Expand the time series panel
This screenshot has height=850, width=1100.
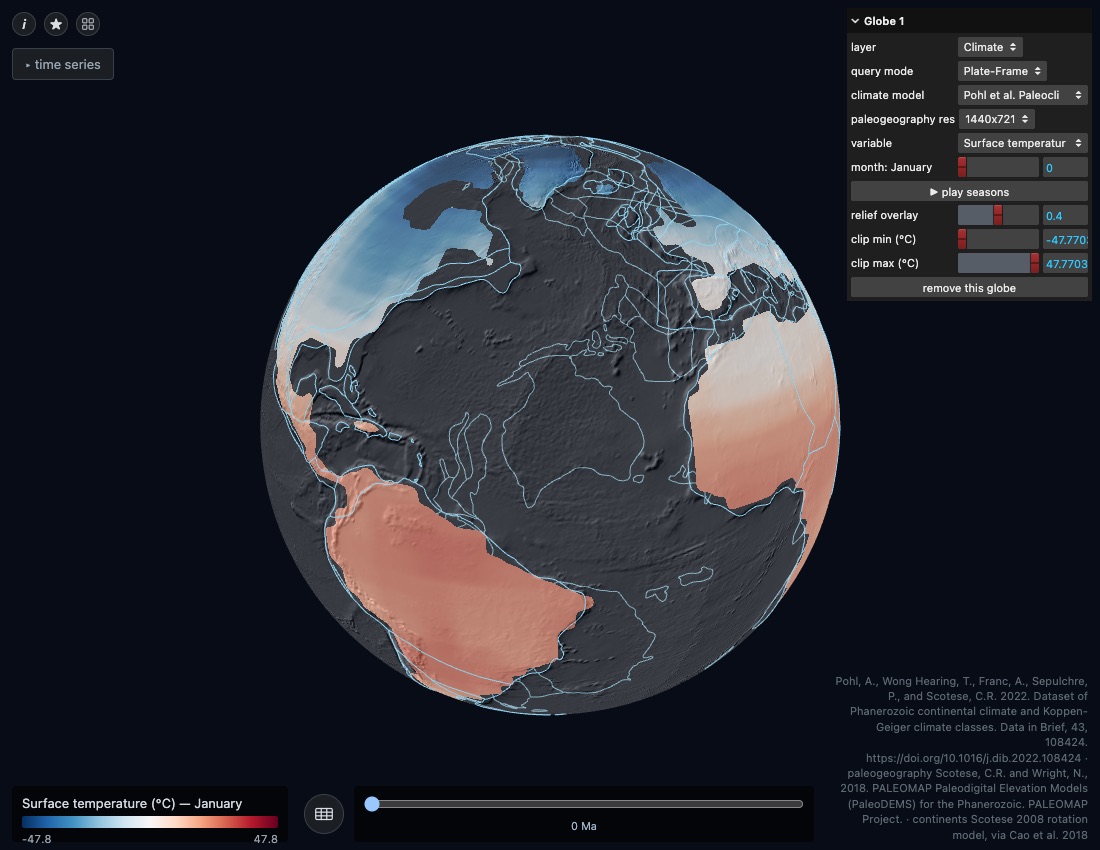[63, 65]
